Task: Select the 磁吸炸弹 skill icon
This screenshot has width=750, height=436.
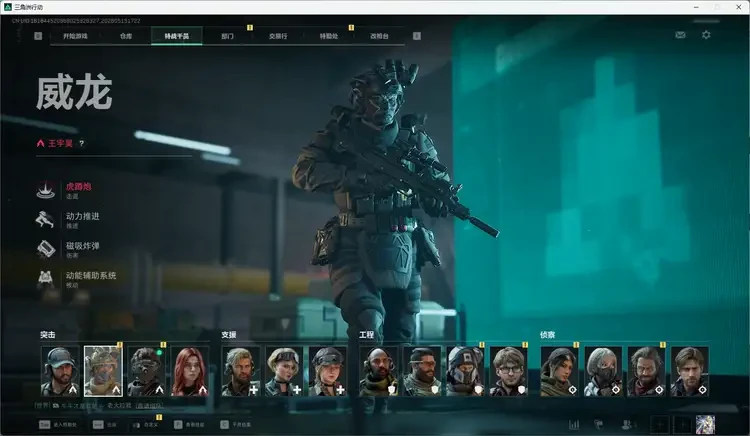Action: click(x=46, y=249)
